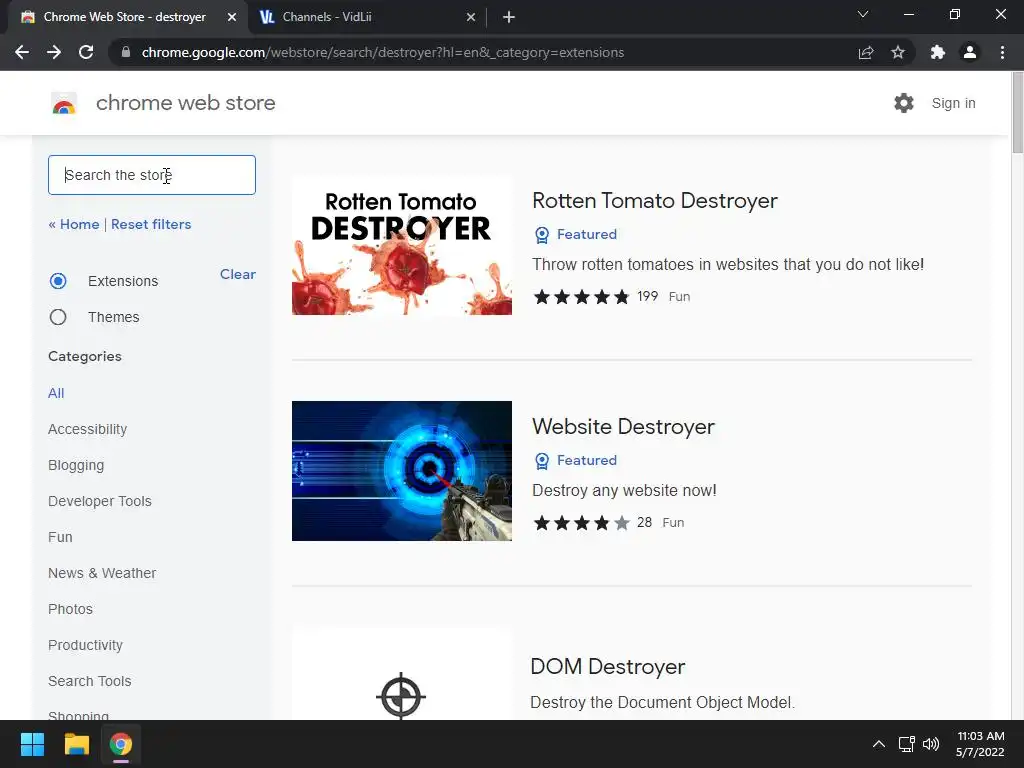Select the Extensions radio button

click(x=58, y=281)
